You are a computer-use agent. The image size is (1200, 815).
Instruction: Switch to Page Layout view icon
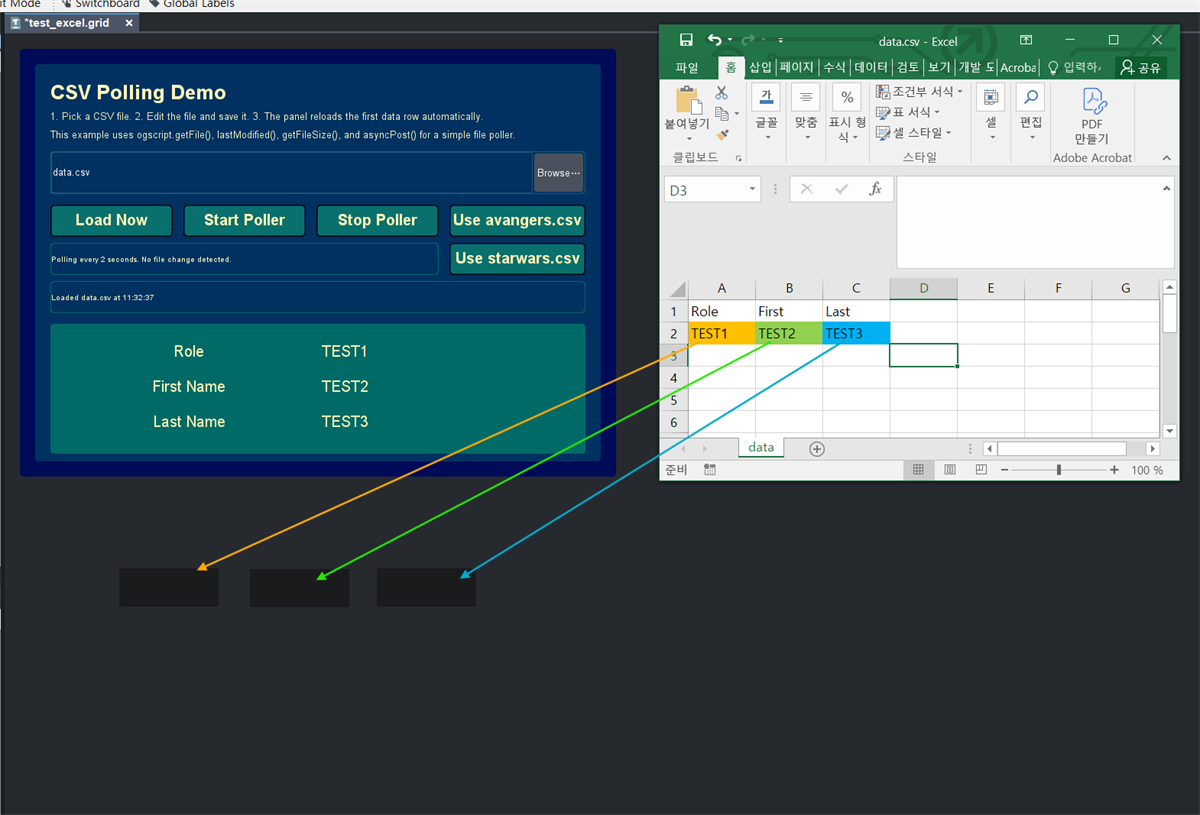coord(950,469)
